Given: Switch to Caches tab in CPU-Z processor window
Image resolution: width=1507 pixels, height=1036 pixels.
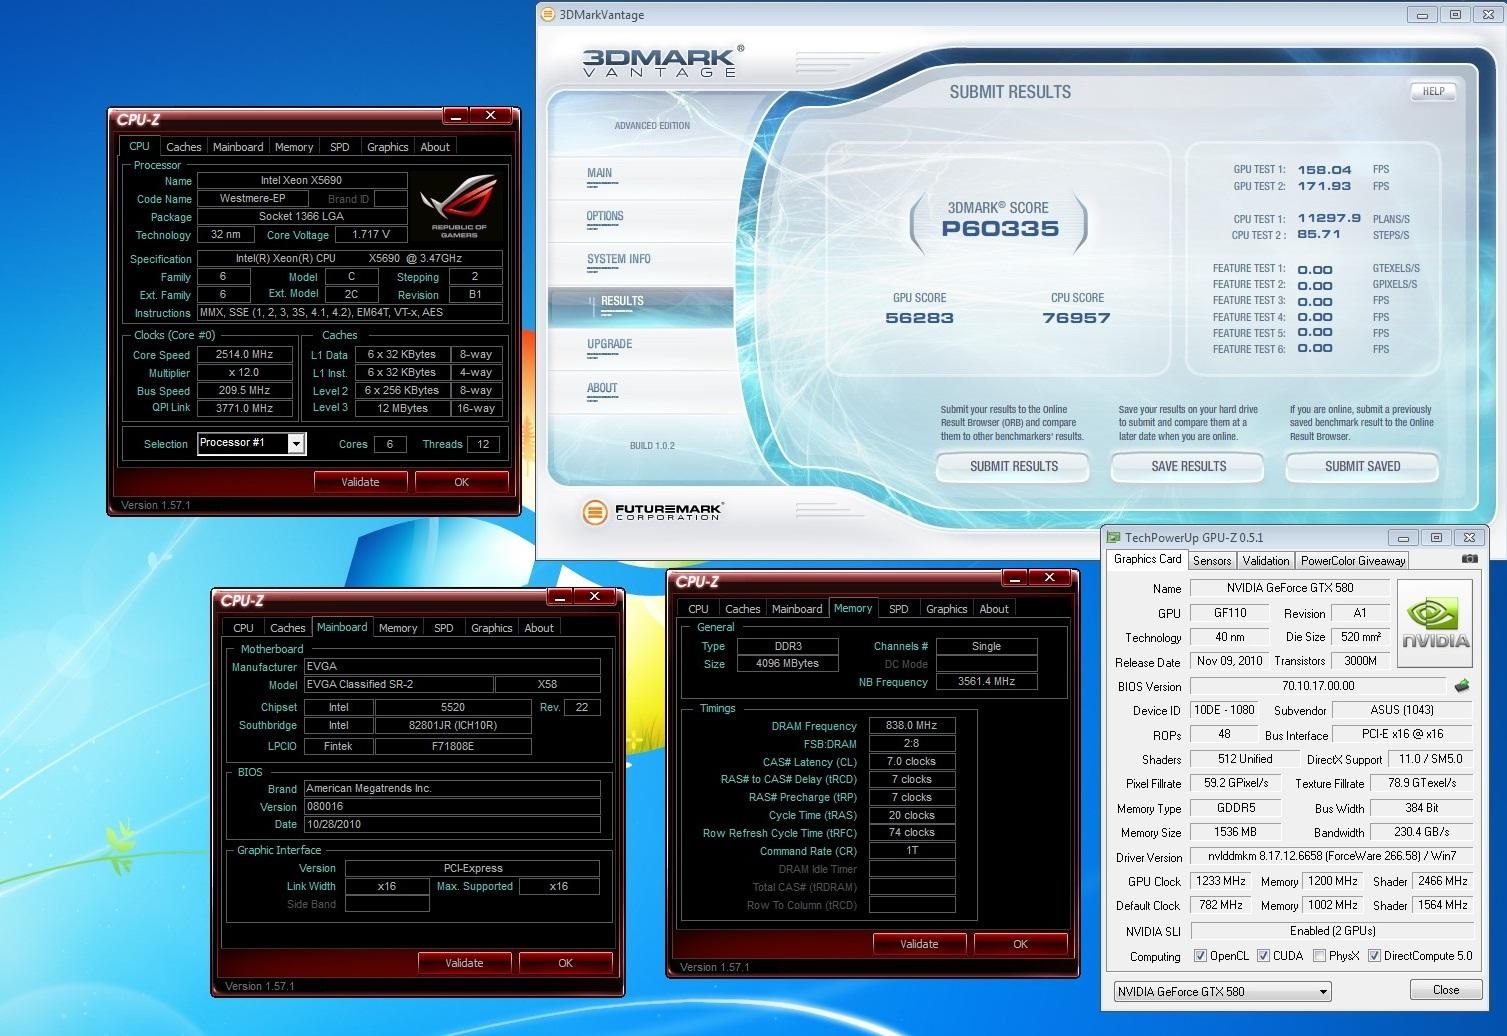Looking at the screenshot, I should [x=184, y=147].
